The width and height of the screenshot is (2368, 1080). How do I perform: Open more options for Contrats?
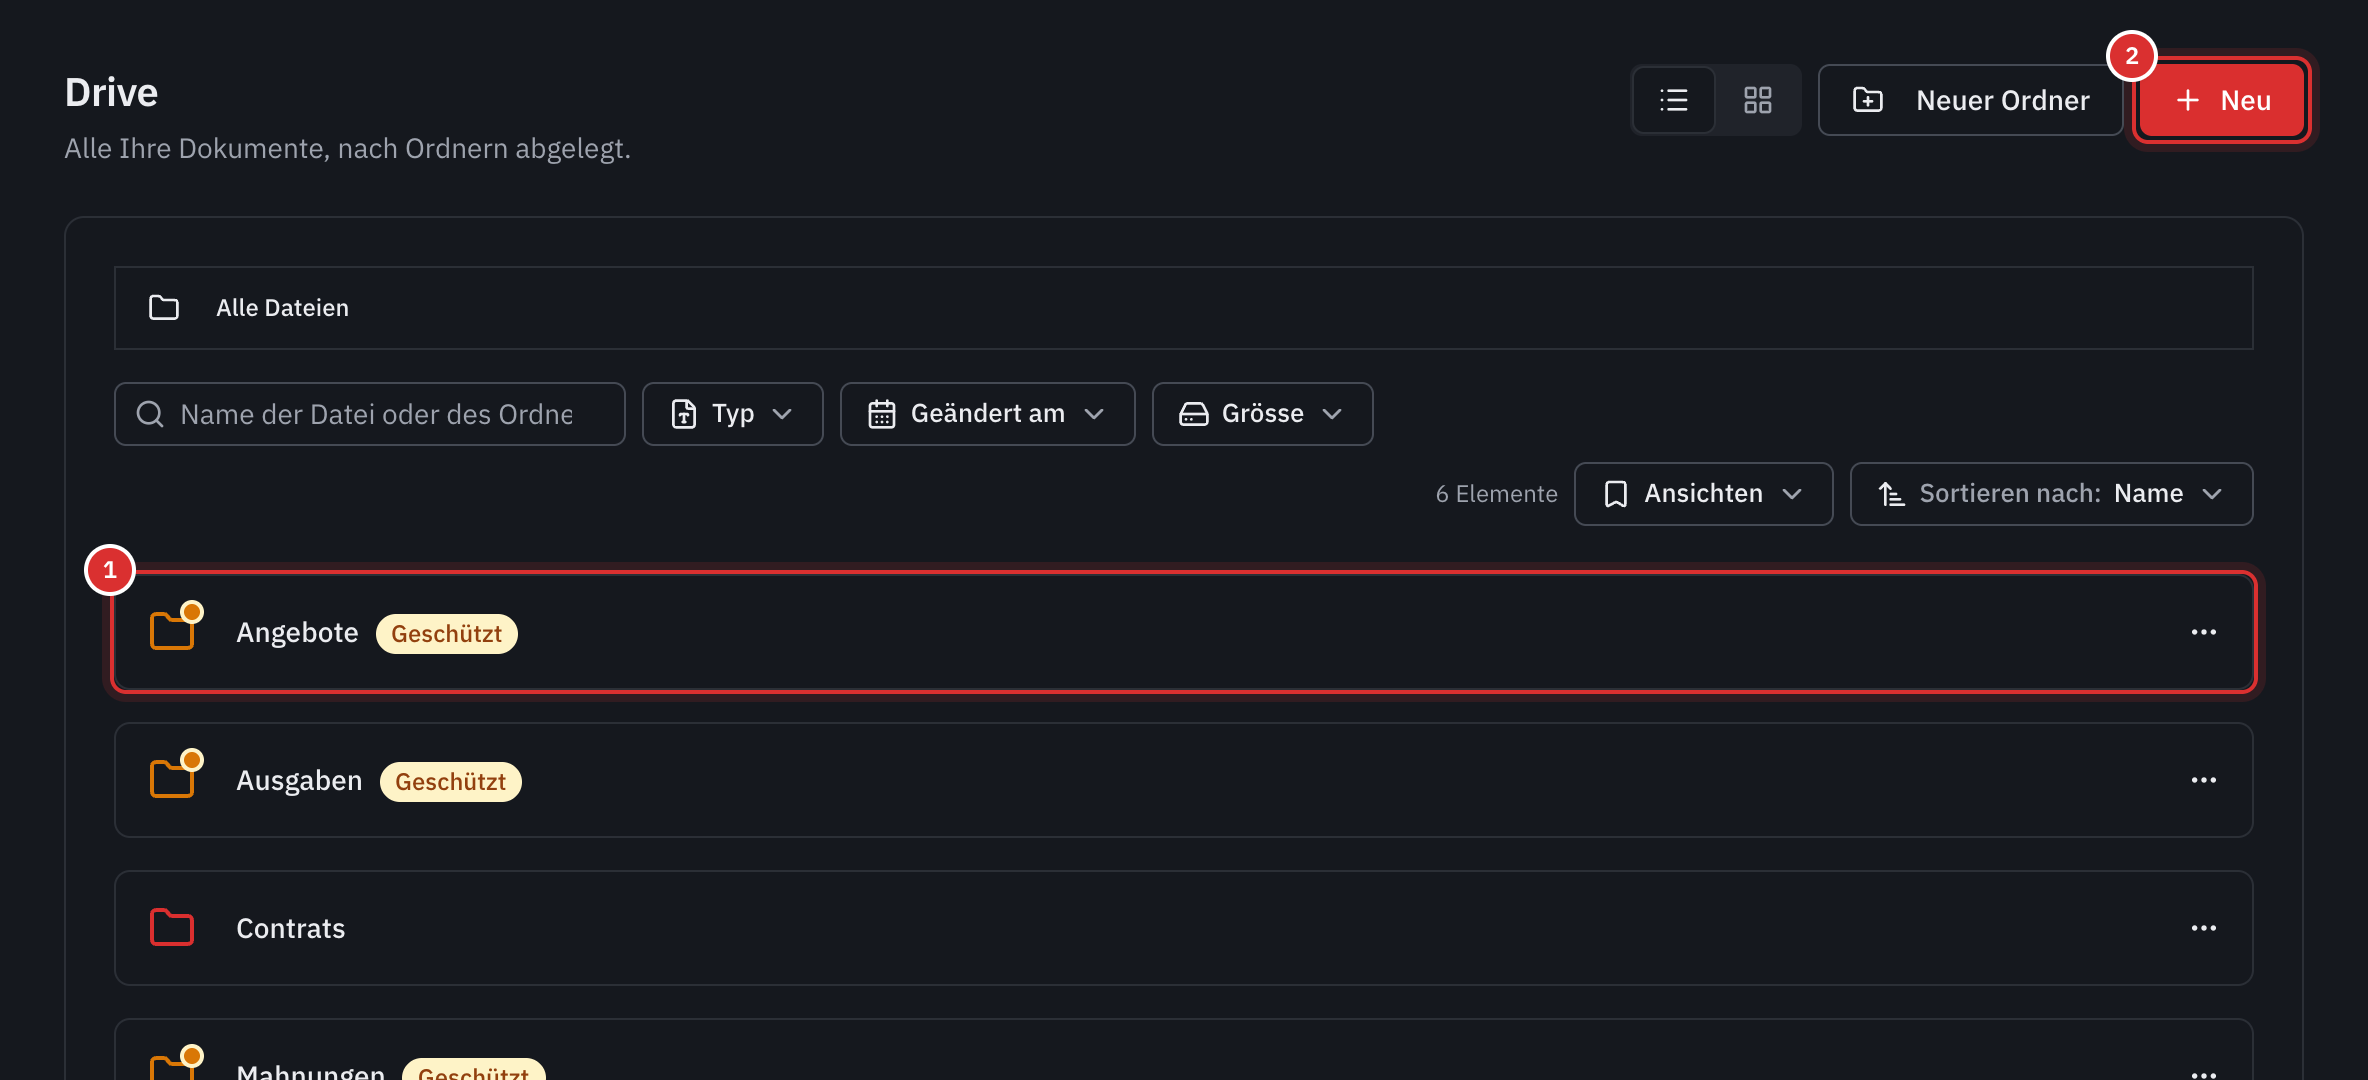pyautogui.click(x=2203, y=928)
